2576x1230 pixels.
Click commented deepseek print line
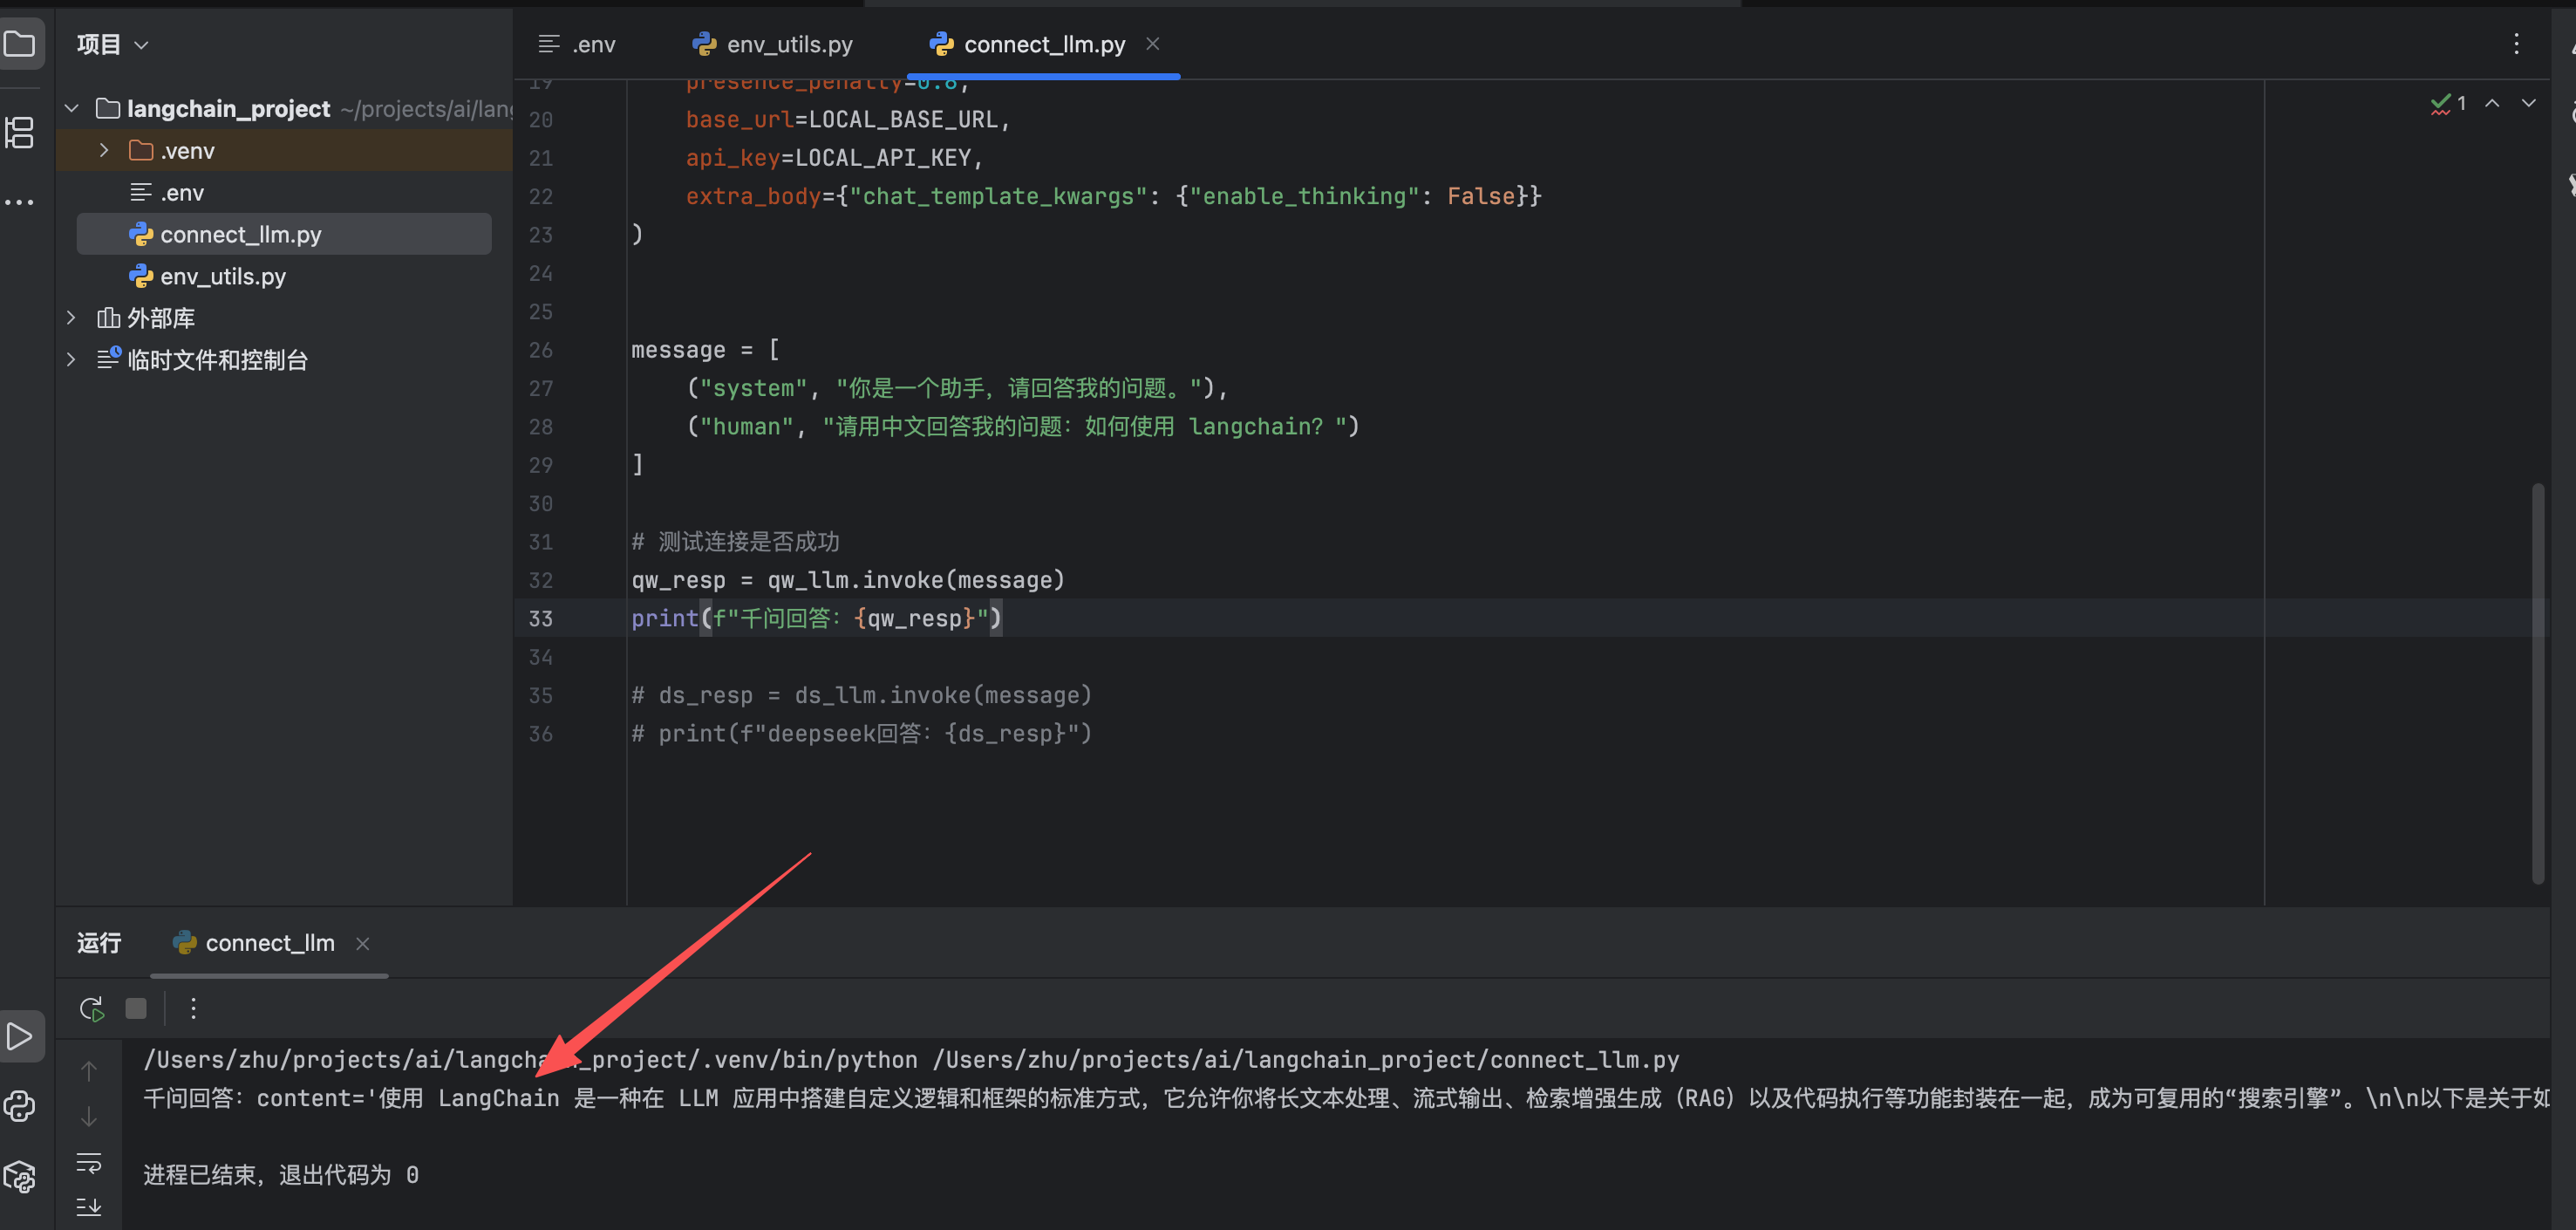point(861,734)
